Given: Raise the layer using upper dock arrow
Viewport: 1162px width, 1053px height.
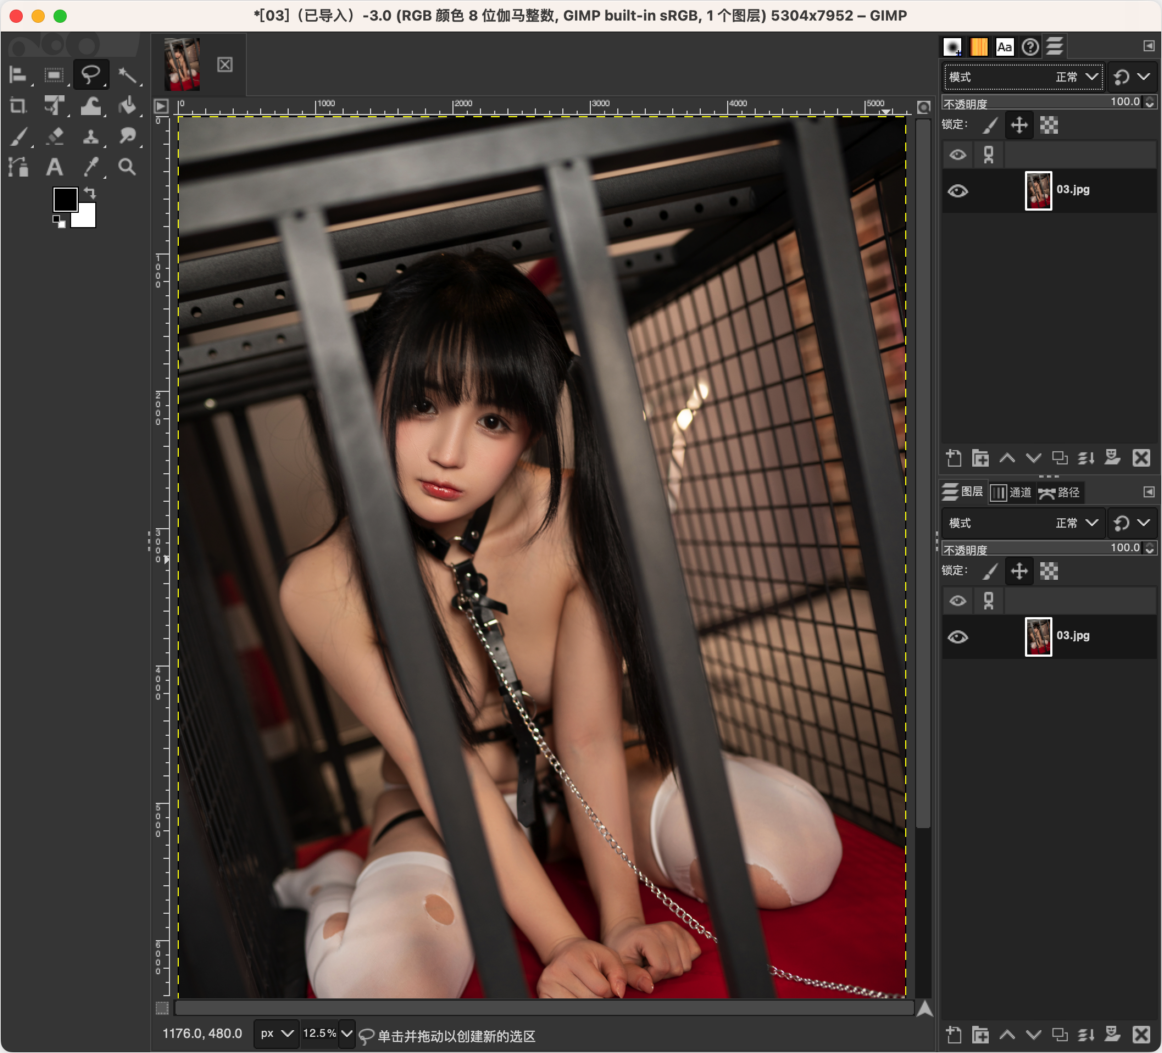Looking at the screenshot, I should tap(1006, 458).
